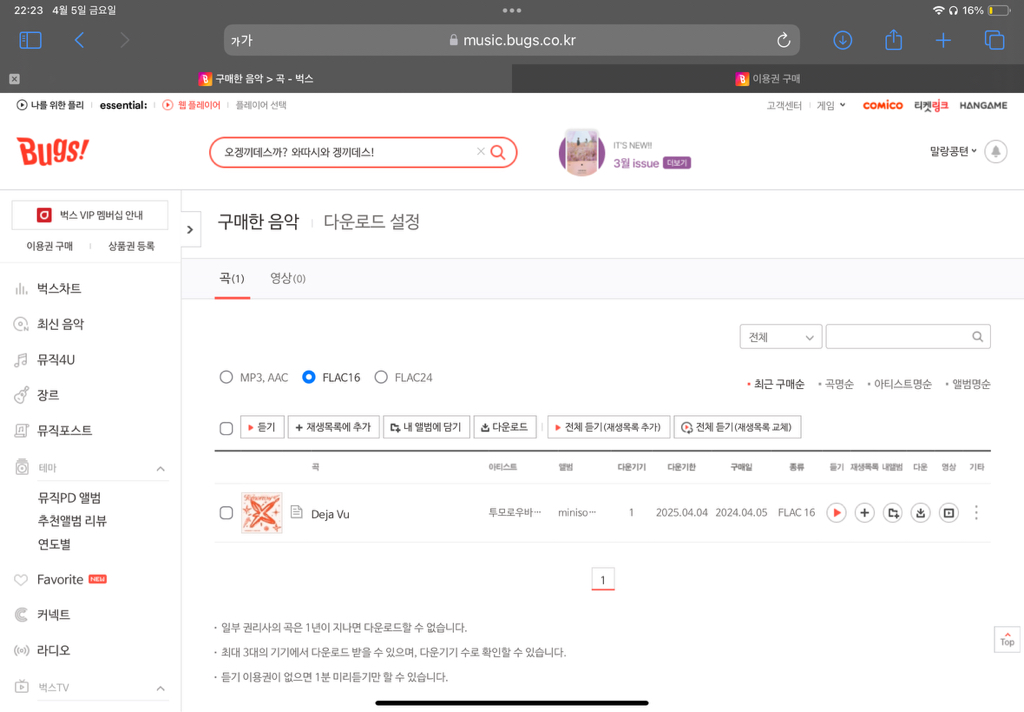The image size is (1024, 712).
Task: Click 전체 듣기(재생목록 교체) button
Action: (737, 427)
